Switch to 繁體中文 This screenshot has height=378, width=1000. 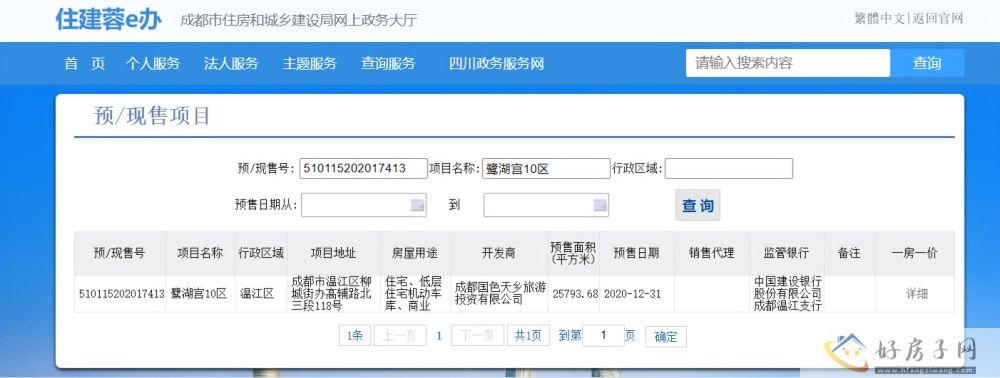pyautogui.click(x=879, y=18)
